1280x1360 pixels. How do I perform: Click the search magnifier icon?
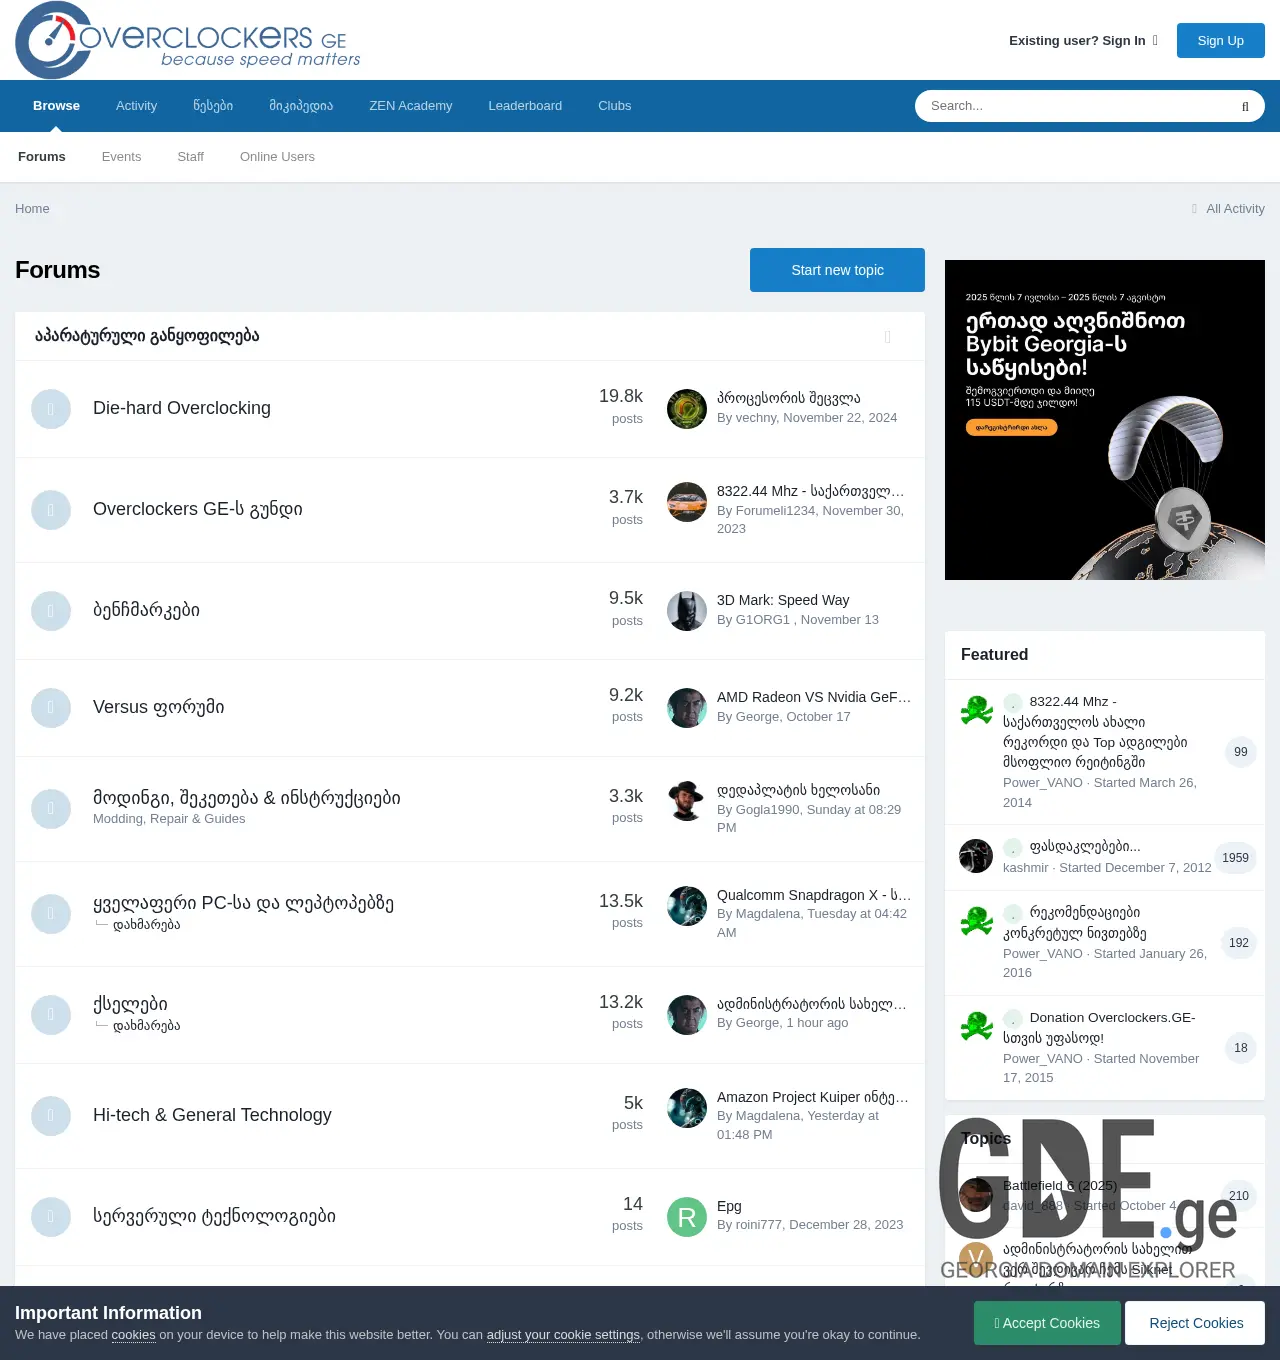[1244, 106]
